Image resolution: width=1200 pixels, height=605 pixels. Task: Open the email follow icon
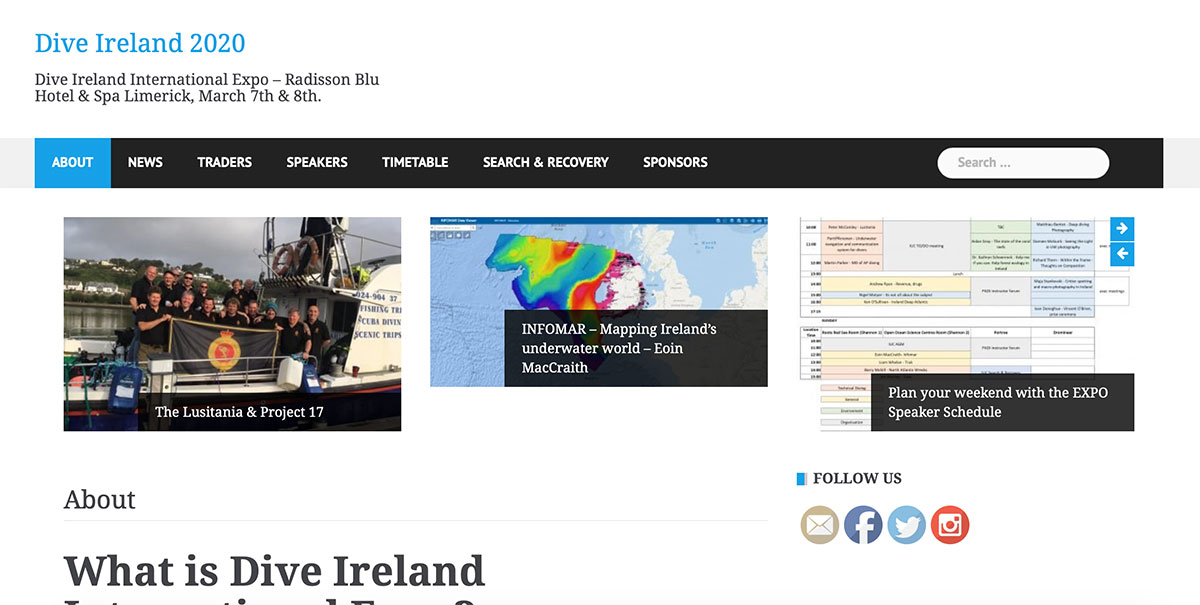[x=820, y=525]
